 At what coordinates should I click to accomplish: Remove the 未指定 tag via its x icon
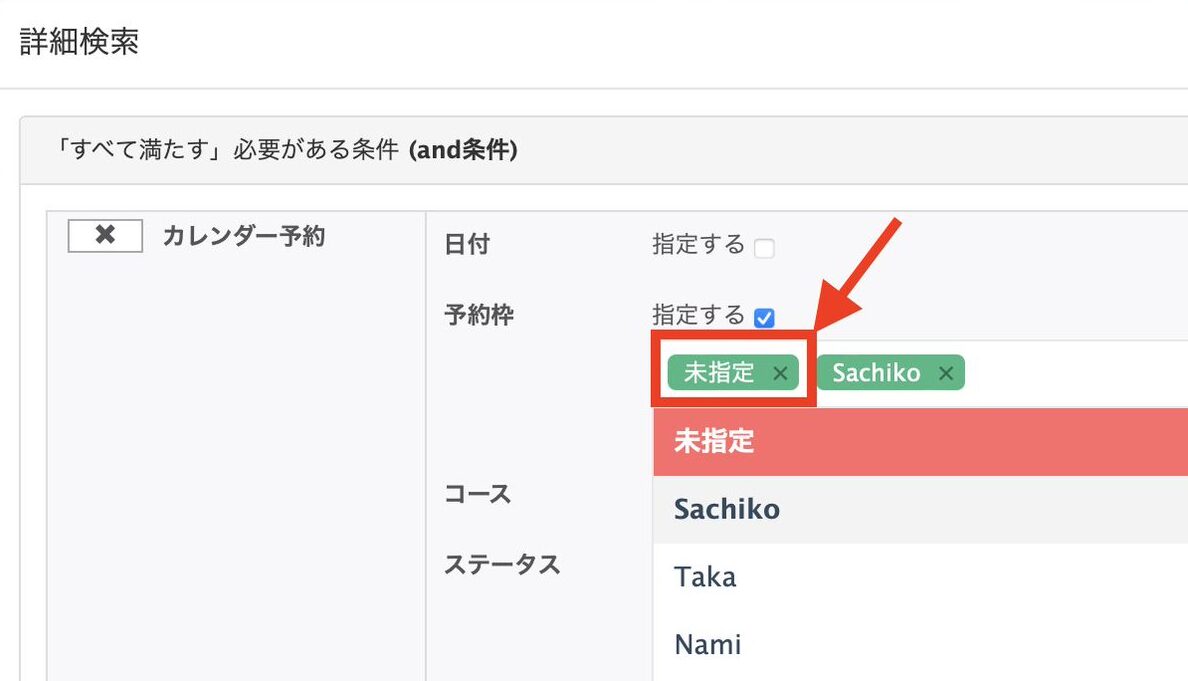coord(781,372)
